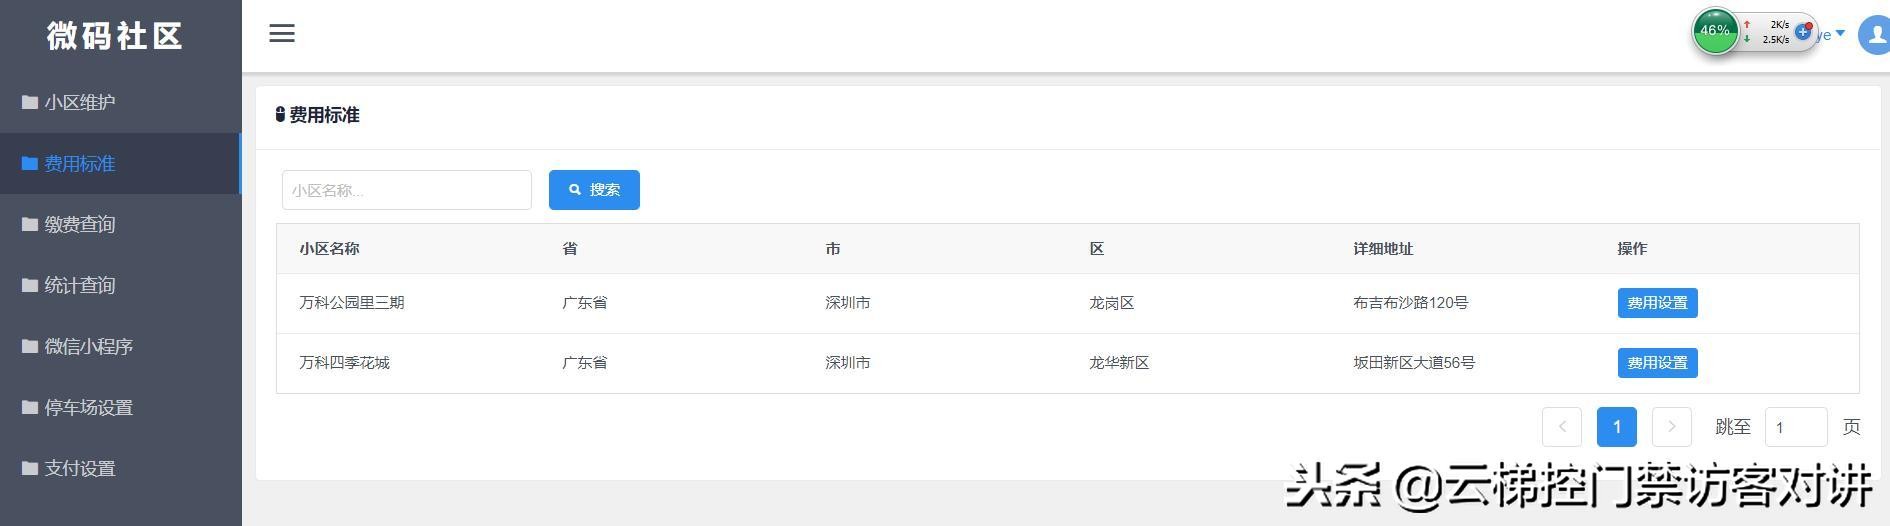The width and height of the screenshot is (1890, 526).
Task: Click the folder icon beside 缴费查询
Action: (30, 224)
